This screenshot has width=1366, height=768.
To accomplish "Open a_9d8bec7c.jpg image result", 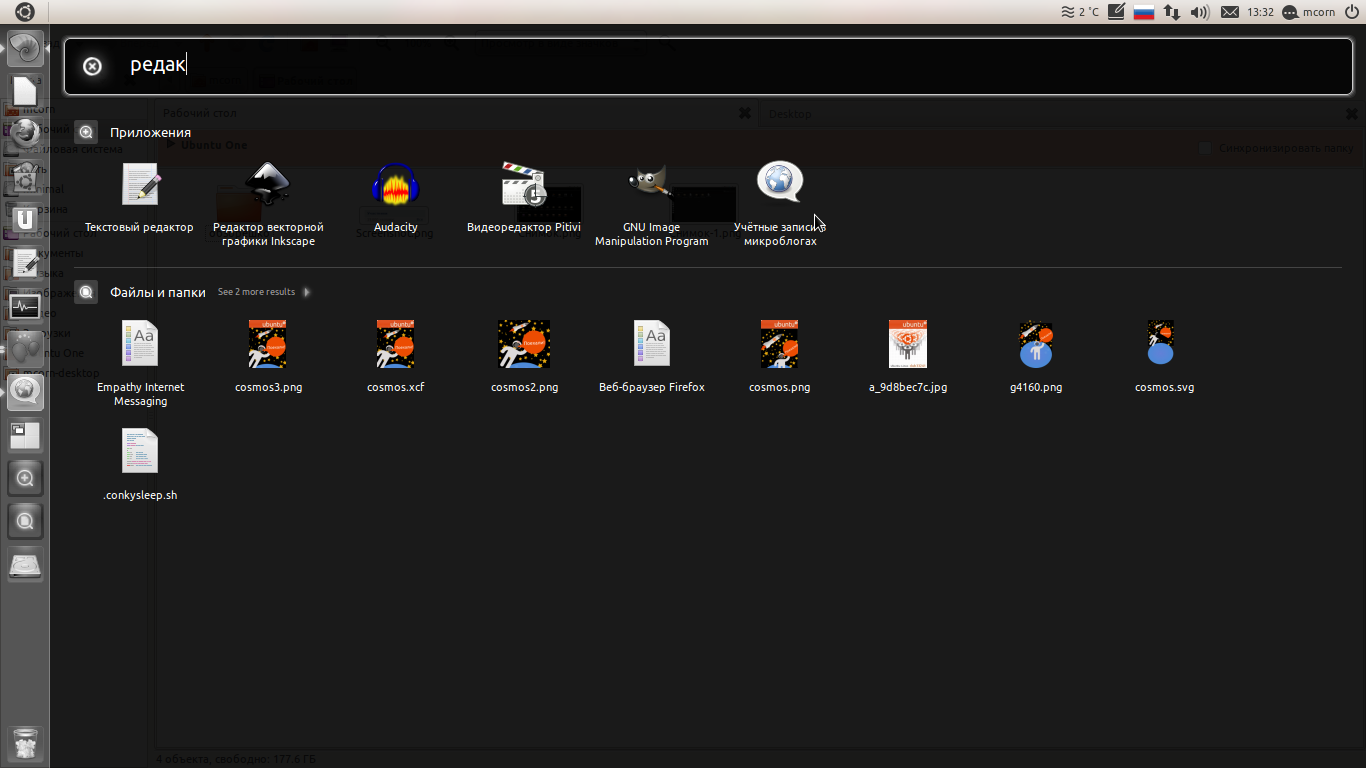I will pos(908,357).
